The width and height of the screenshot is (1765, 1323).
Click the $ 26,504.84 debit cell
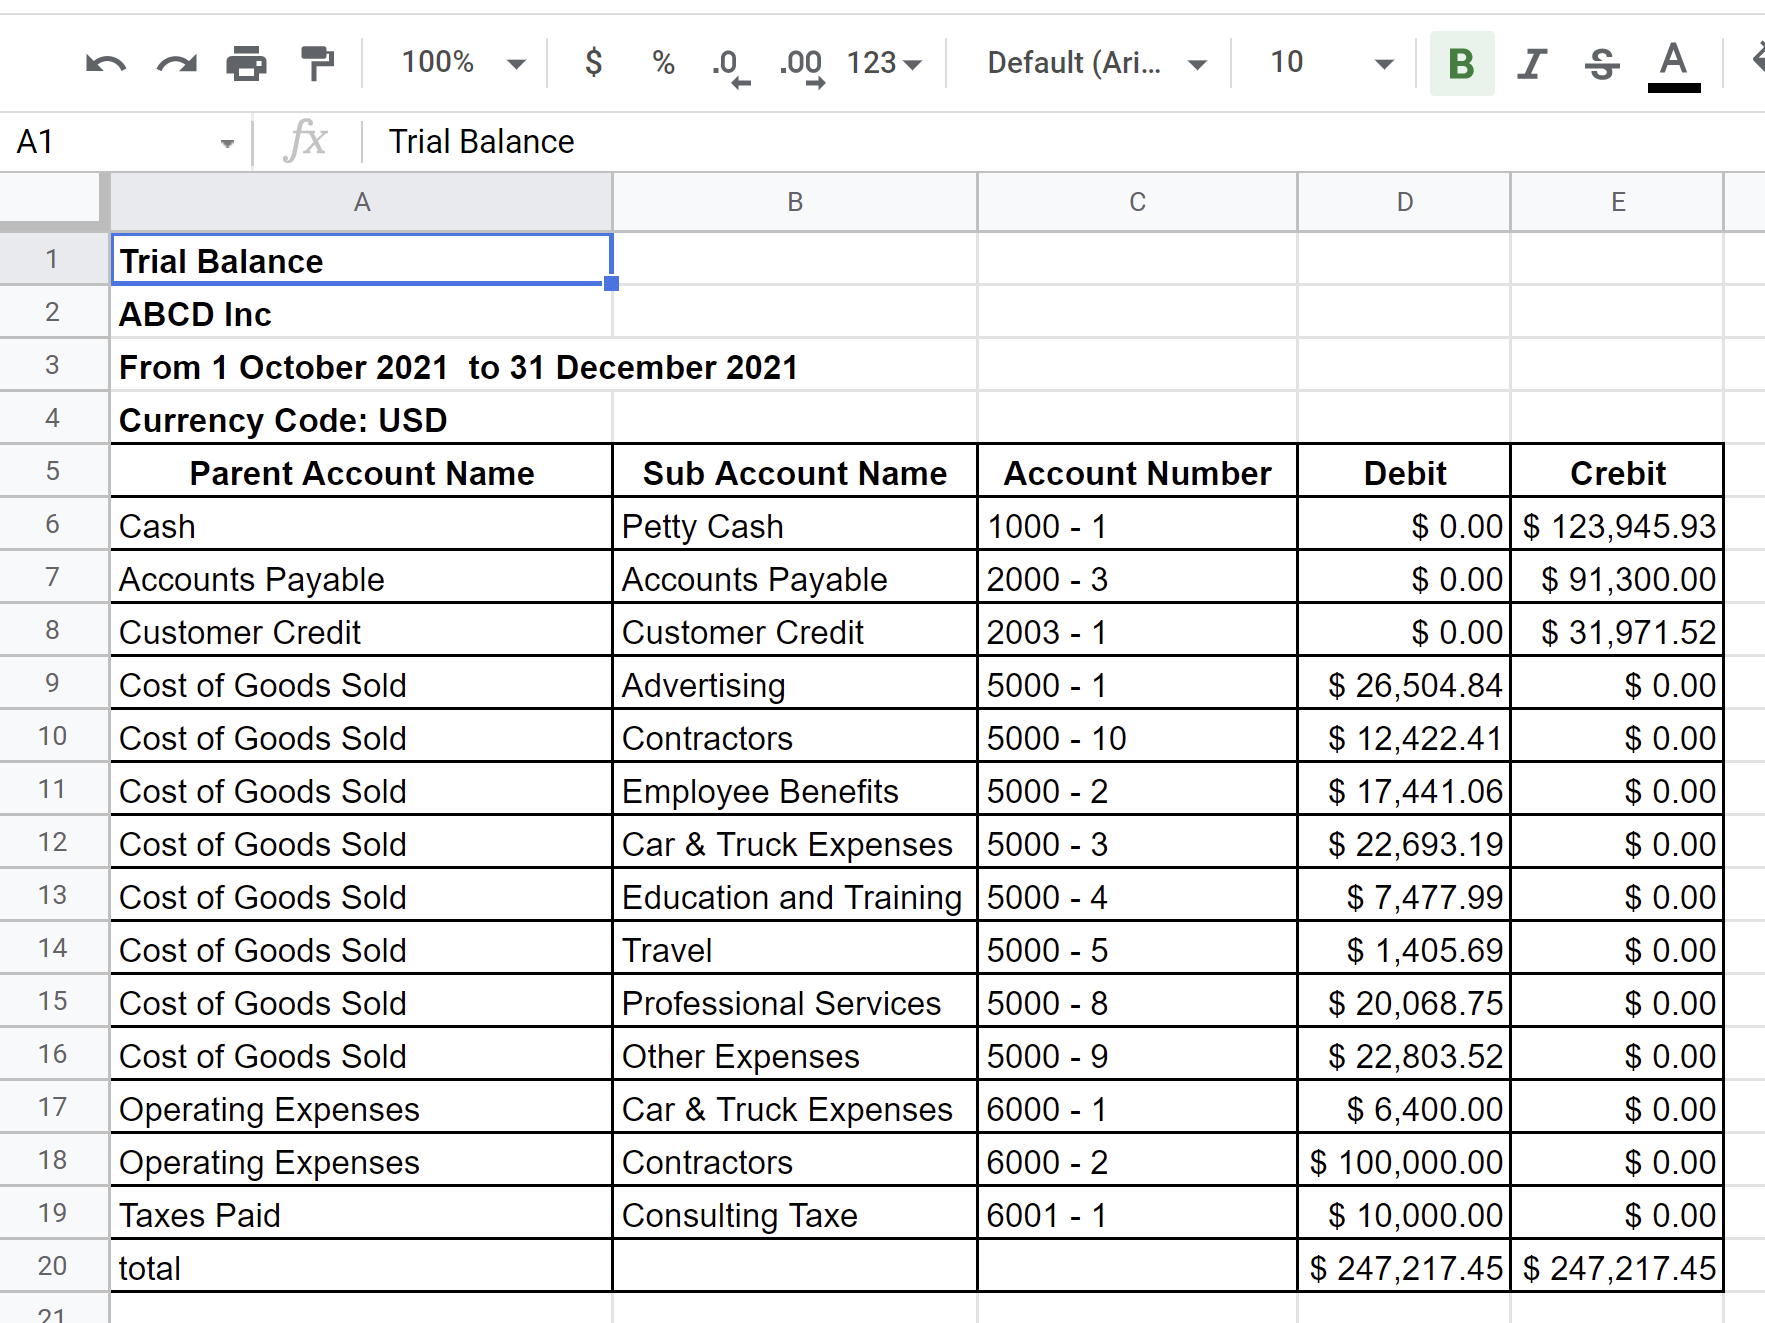(x=1404, y=685)
